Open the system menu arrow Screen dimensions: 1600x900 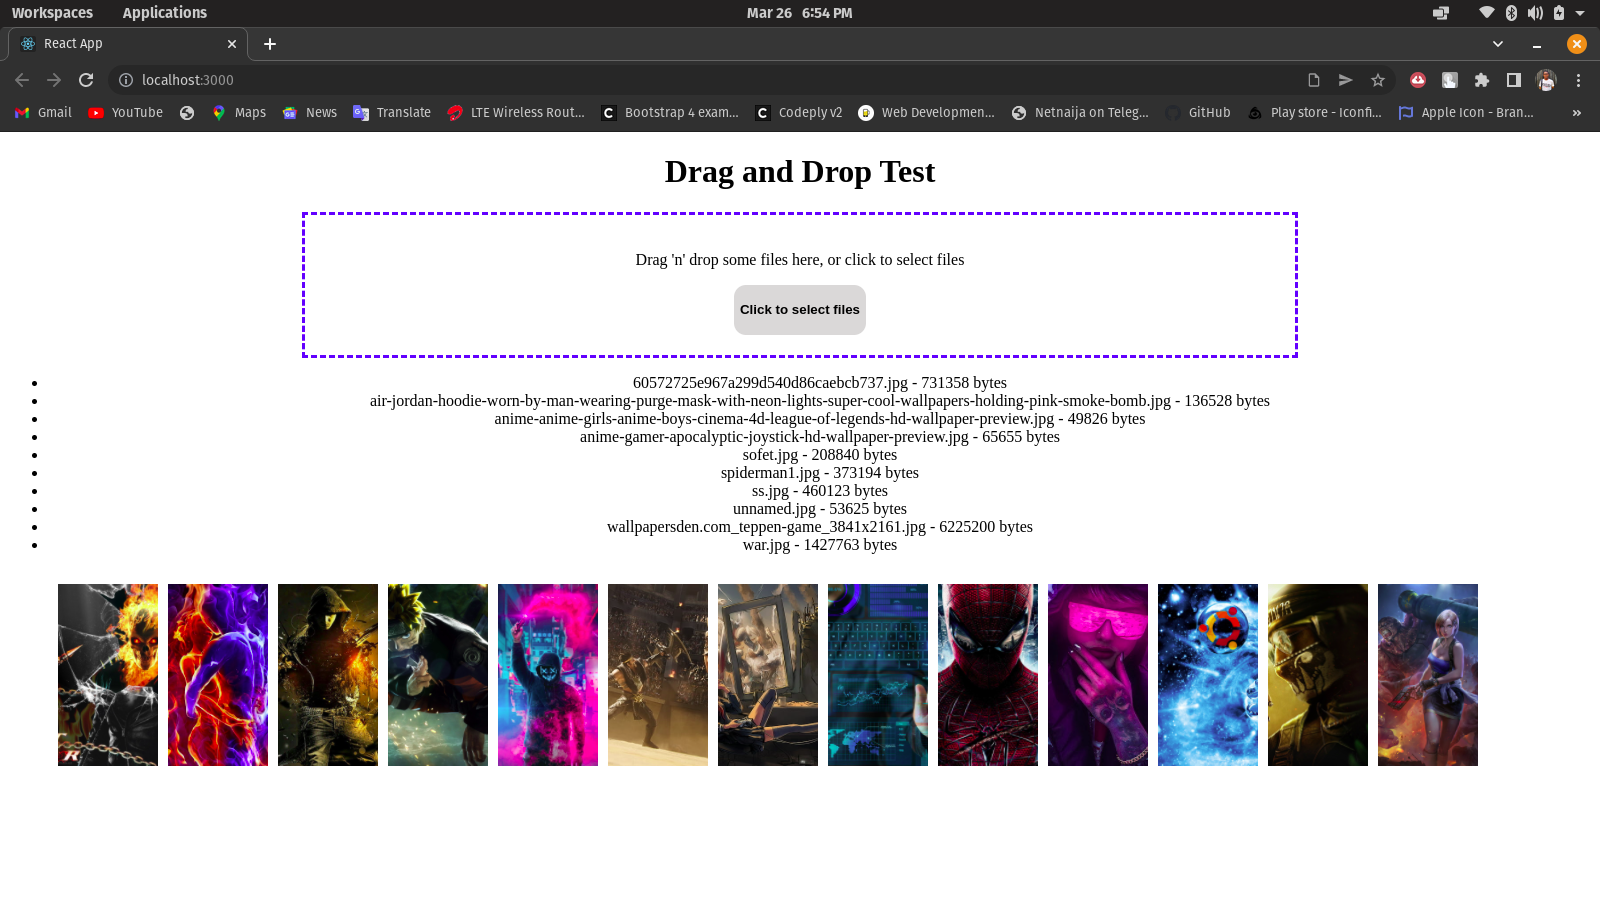(x=1580, y=13)
